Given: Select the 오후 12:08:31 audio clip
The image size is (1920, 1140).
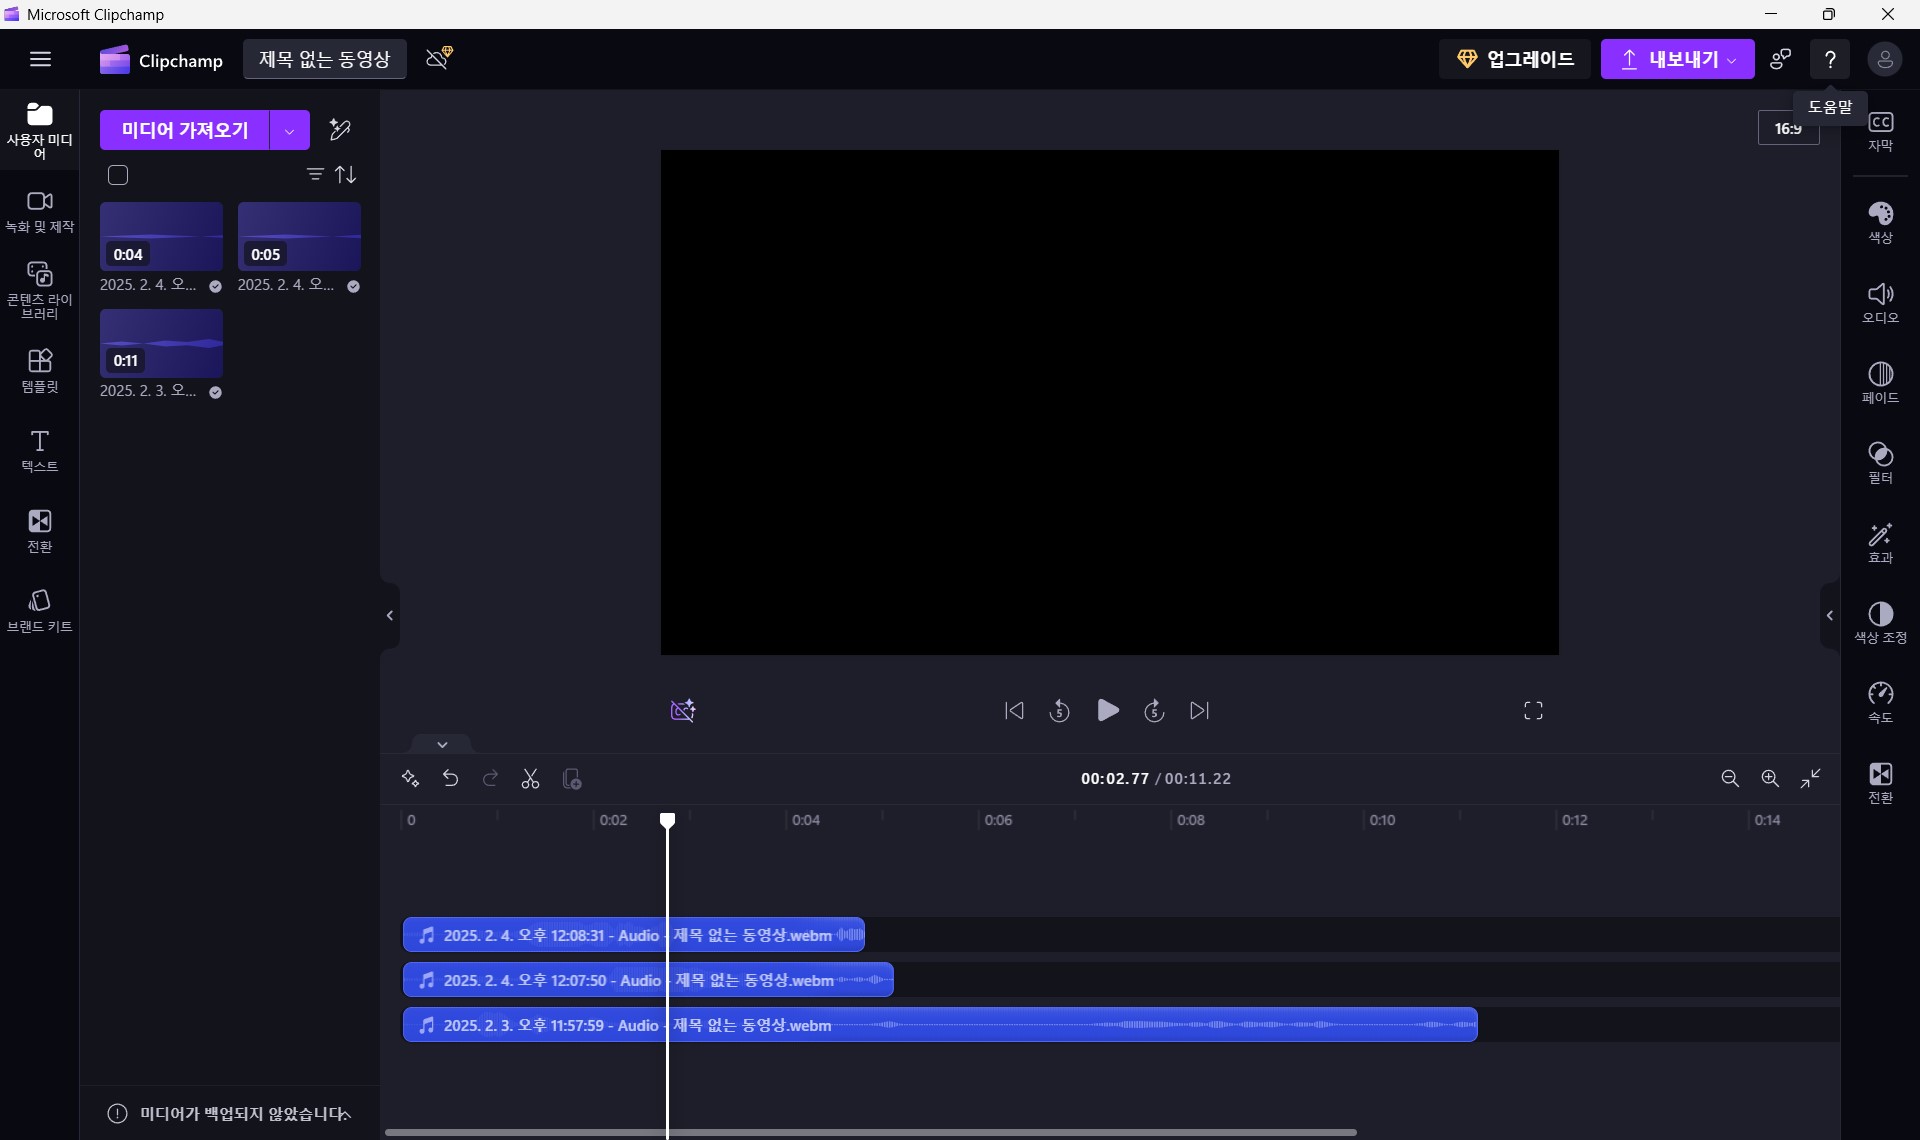Looking at the screenshot, I should pos(634,935).
